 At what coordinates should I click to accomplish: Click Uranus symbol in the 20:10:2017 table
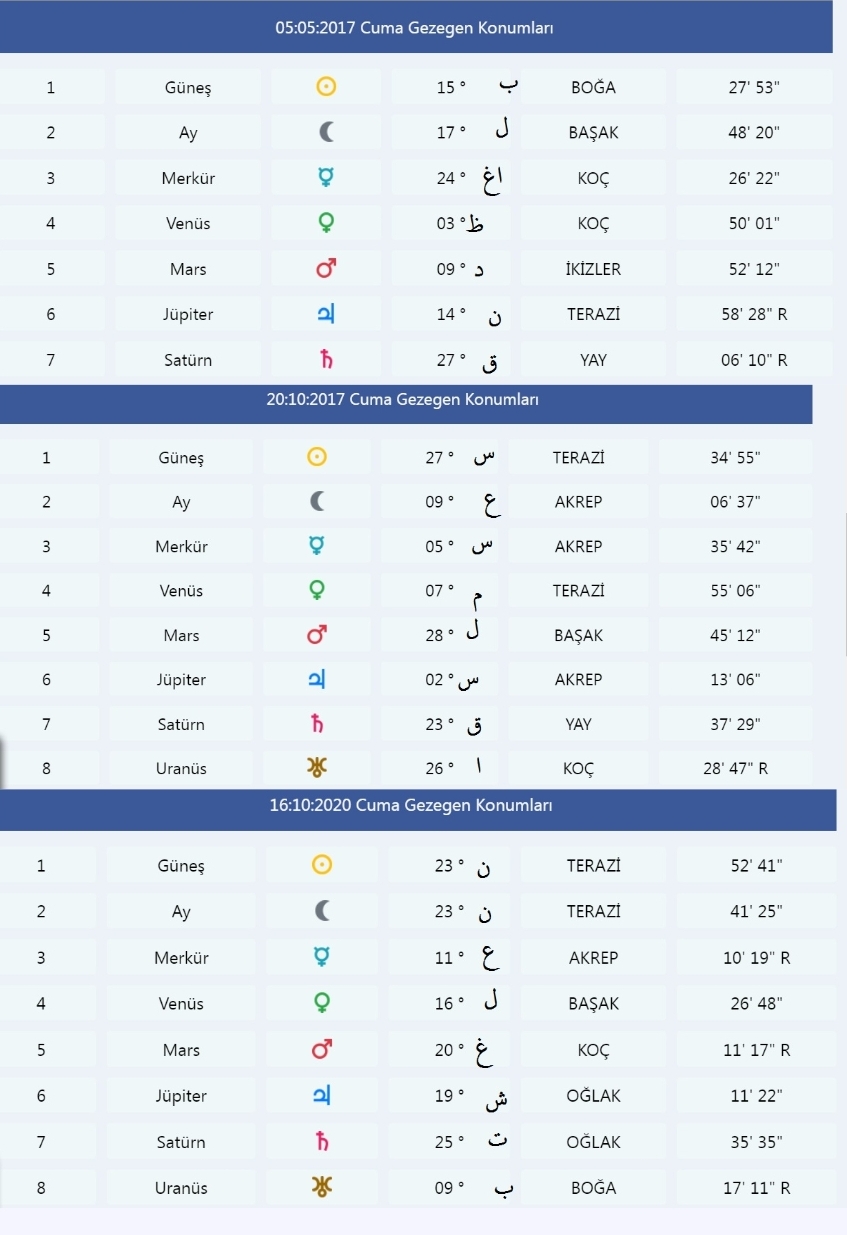[318, 768]
